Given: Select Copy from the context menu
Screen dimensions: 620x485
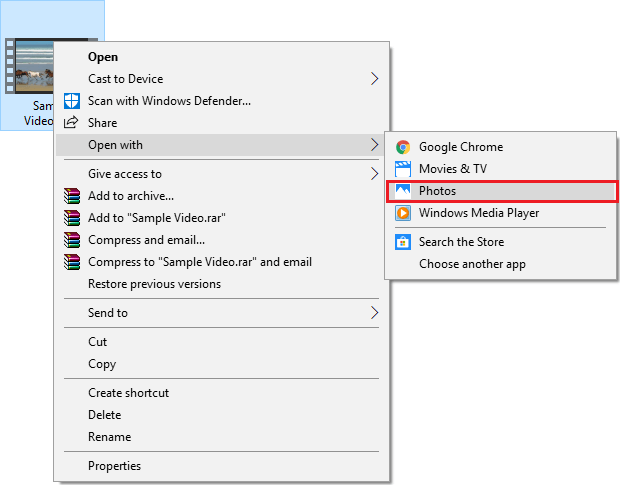Looking at the screenshot, I should (221, 364).
